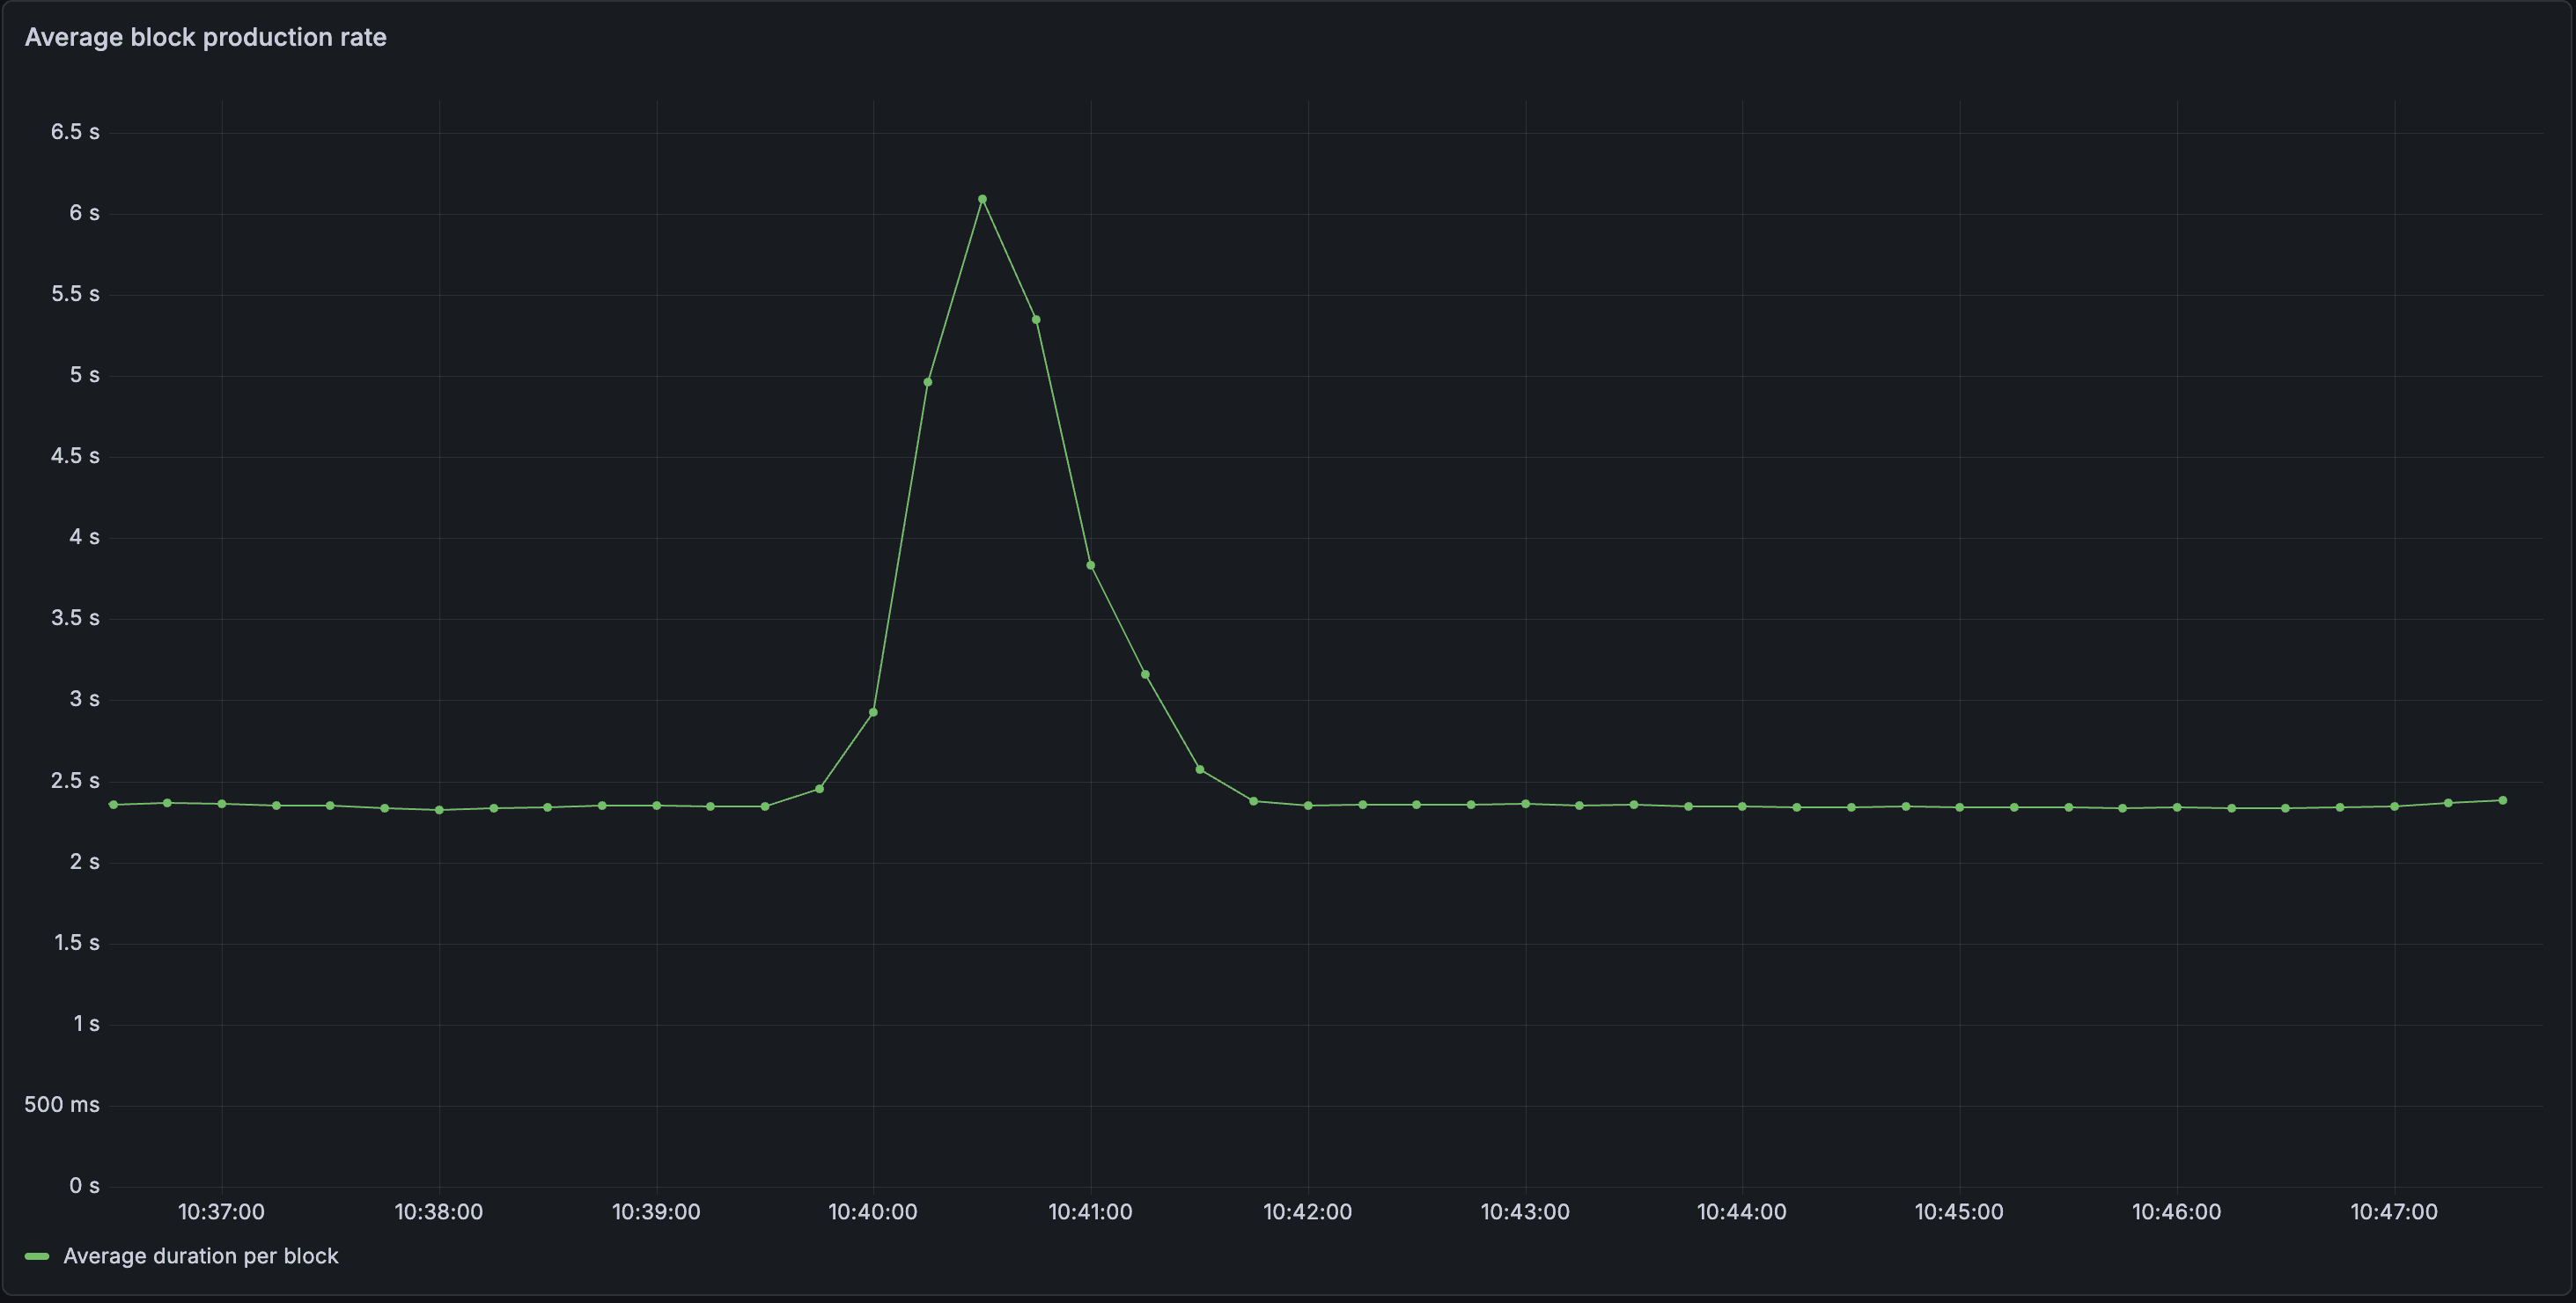Select the peak data point above 6 s
This screenshot has width=2576, height=1303.
(x=982, y=199)
